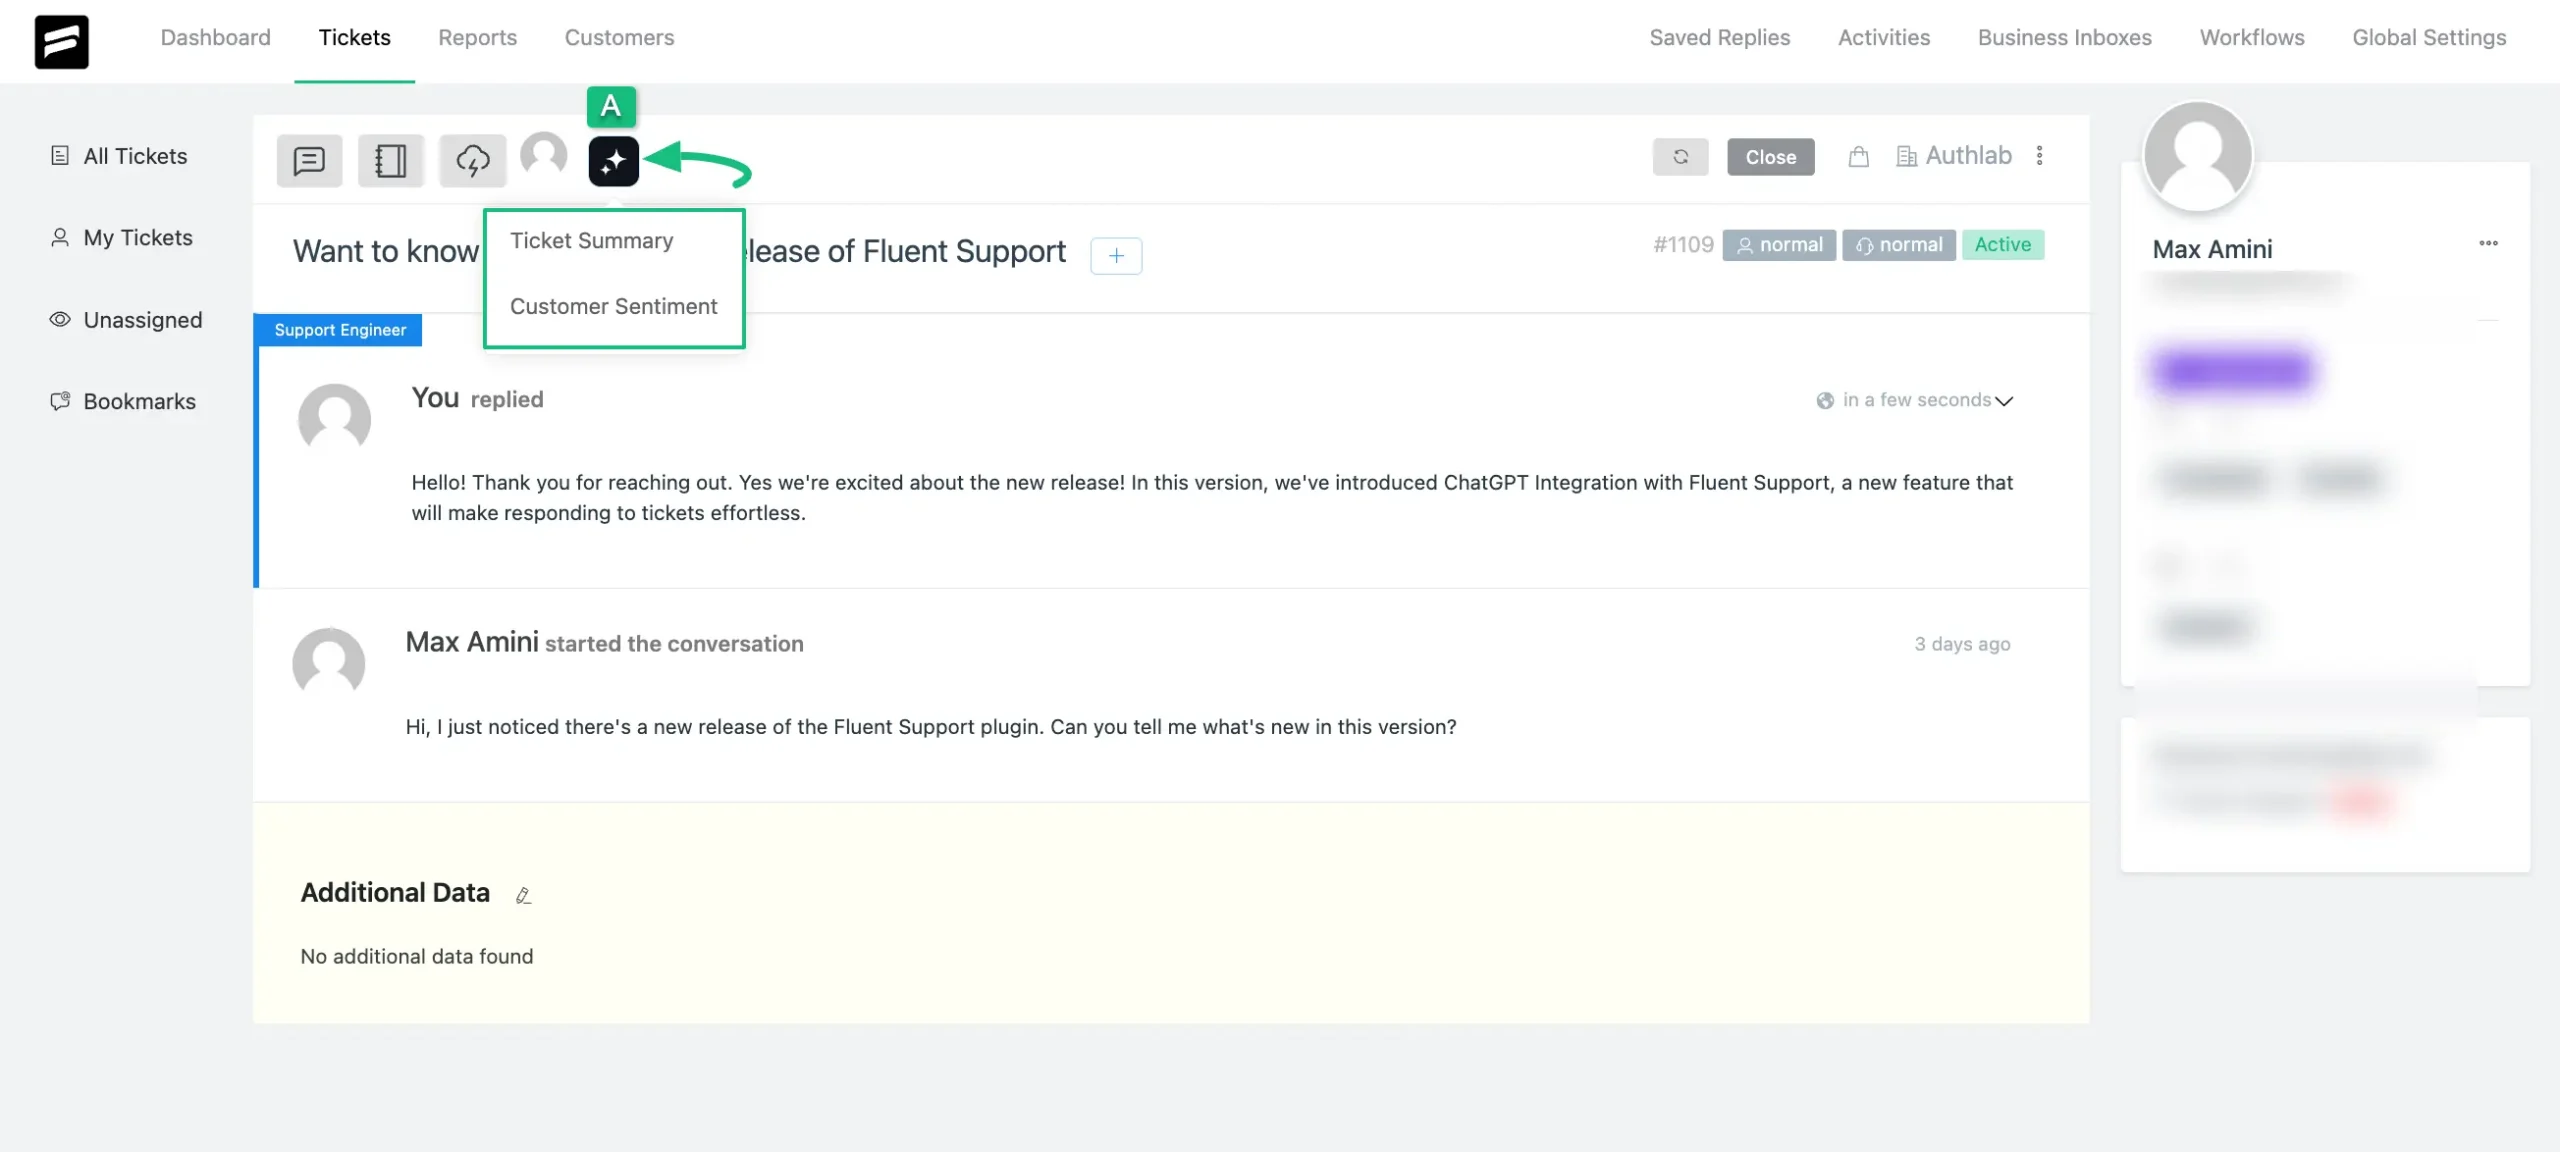This screenshot has height=1152, width=2560.
Task: Click the AI sparkle button
Action: point(613,160)
